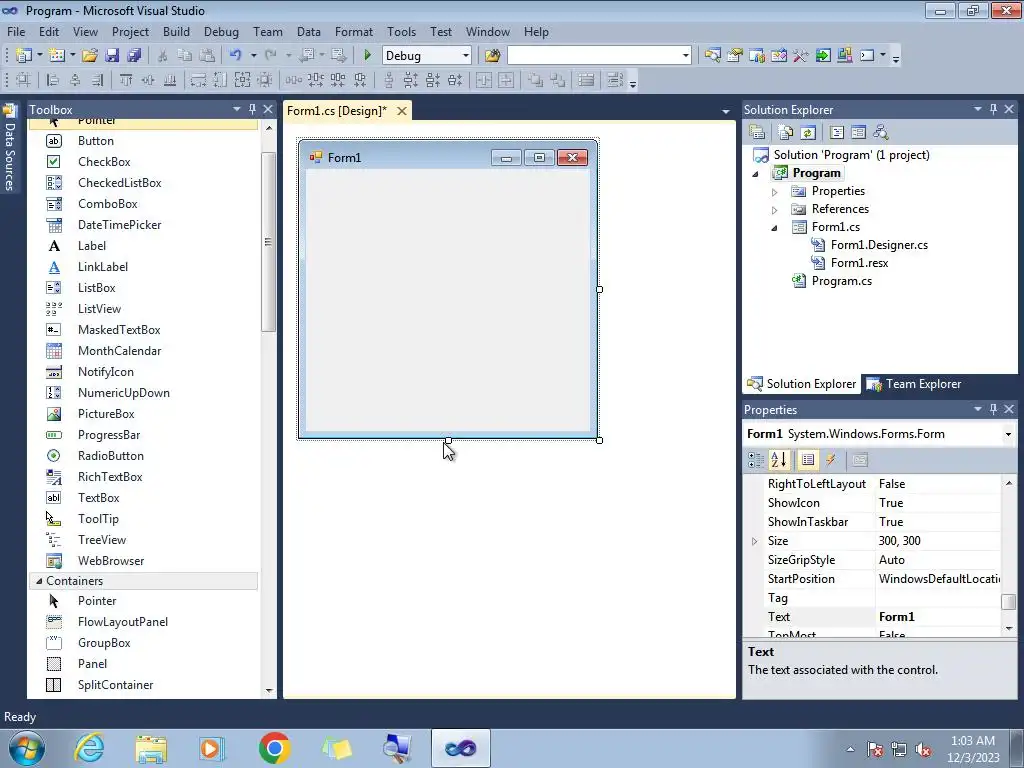Open Properties Window from the toolbar icon
Screen dimensions: 1024x768
(735, 56)
